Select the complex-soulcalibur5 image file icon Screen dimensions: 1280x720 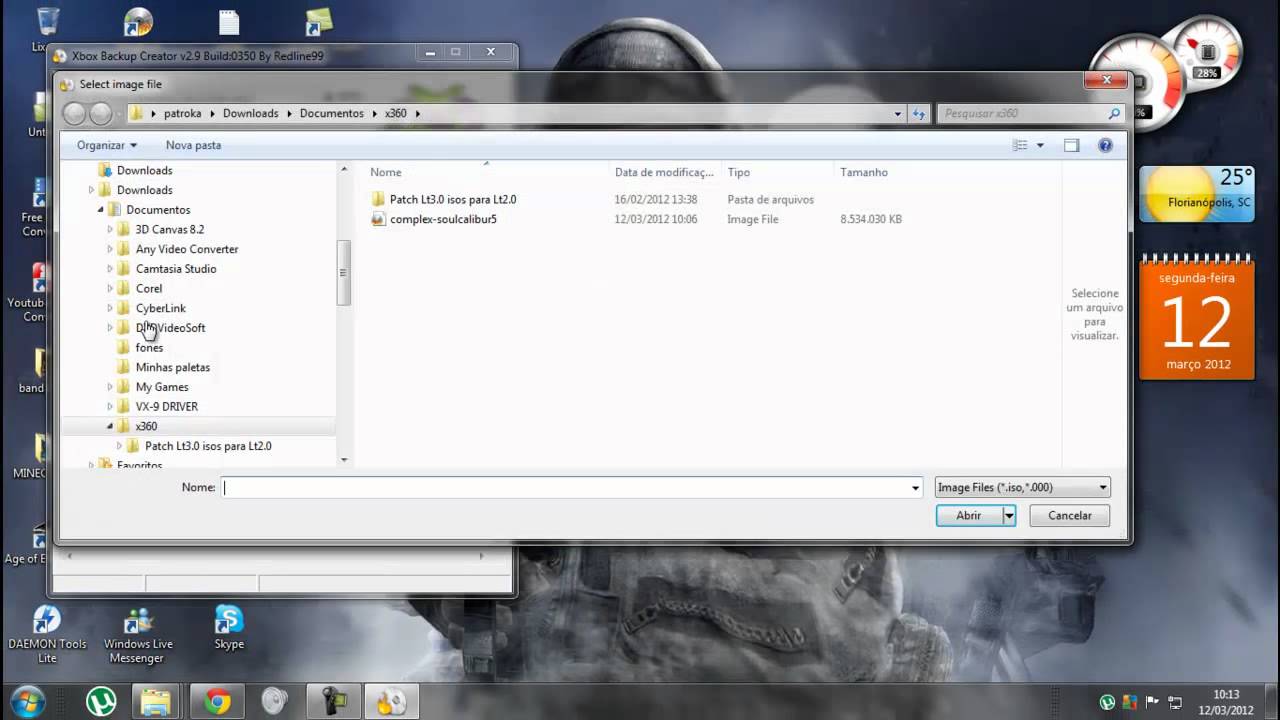pos(378,219)
